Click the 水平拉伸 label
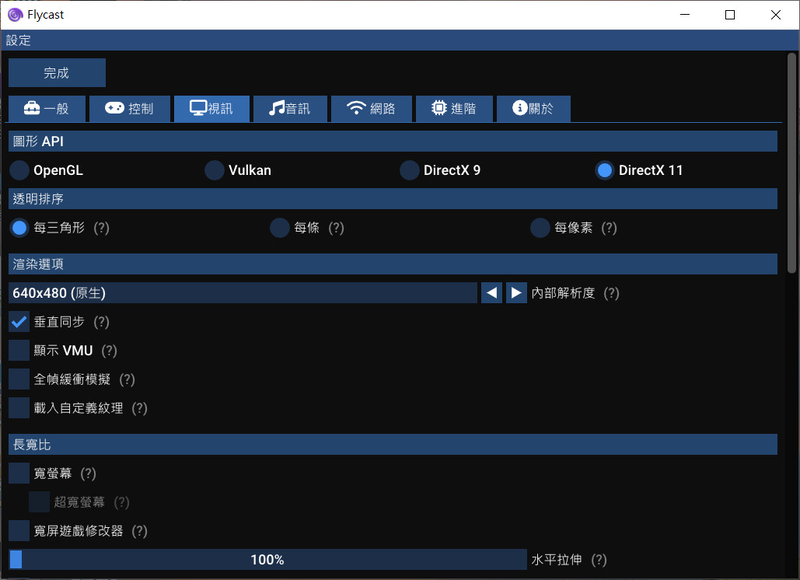 point(557,560)
